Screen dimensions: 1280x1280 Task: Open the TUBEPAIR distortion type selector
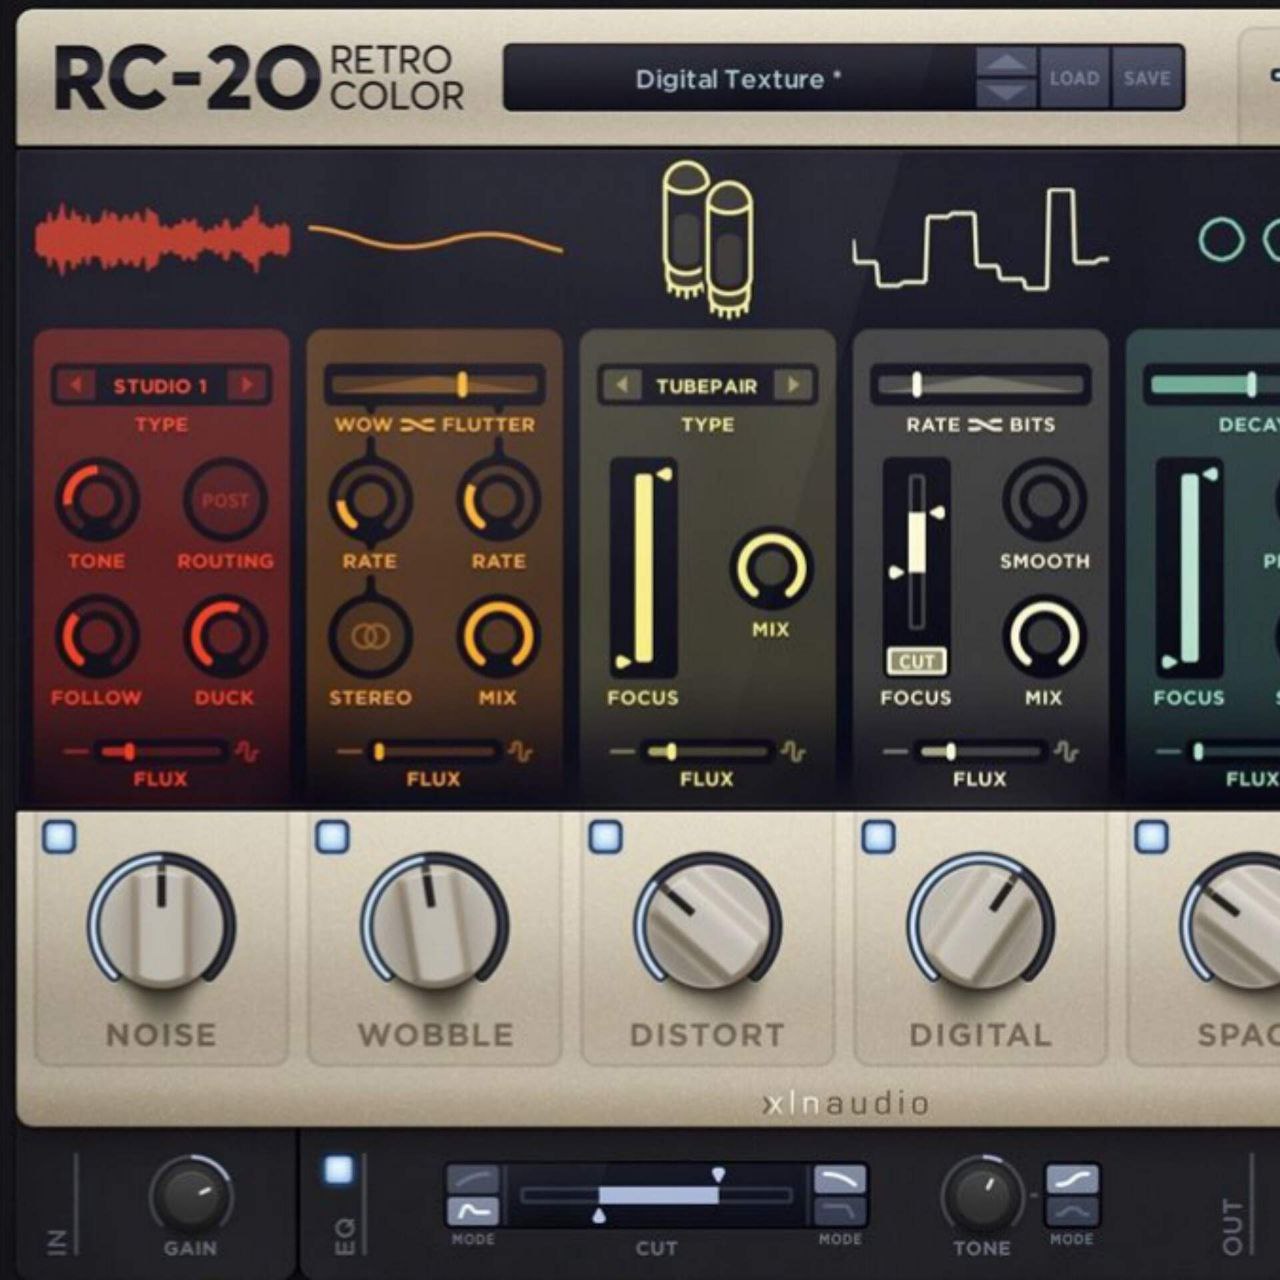coord(707,385)
